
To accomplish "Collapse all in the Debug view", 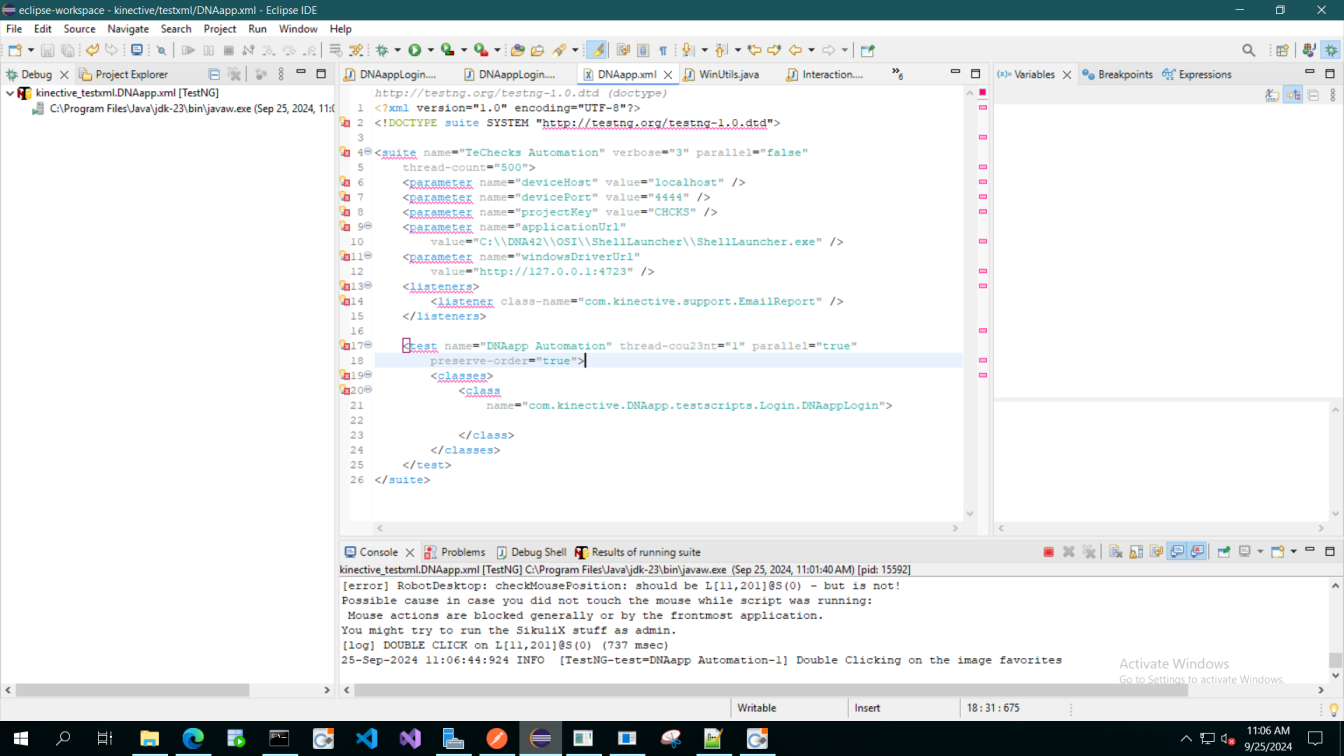I will click(x=214, y=74).
